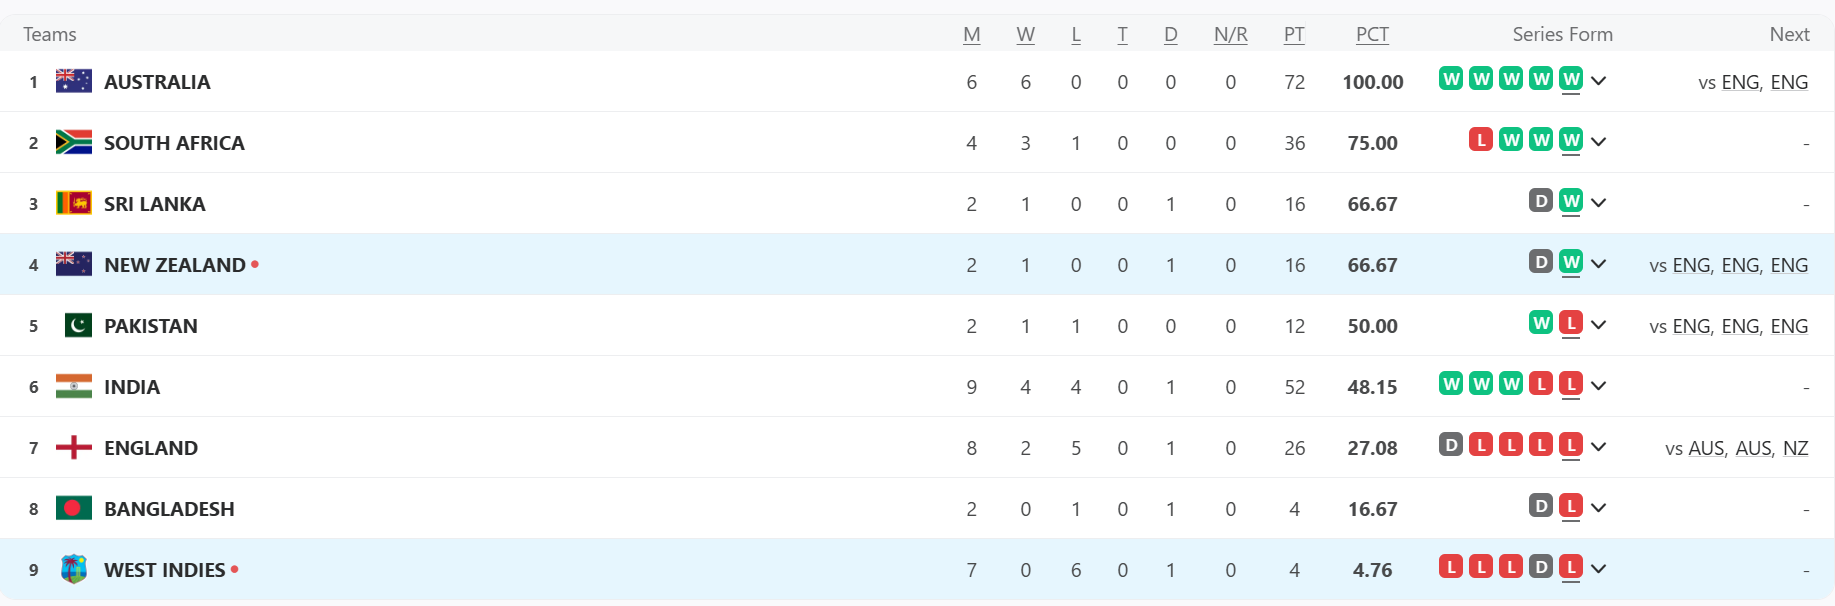The height and width of the screenshot is (606, 1835).
Task: Expand Australia's series form chevron
Action: tap(1598, 81)
